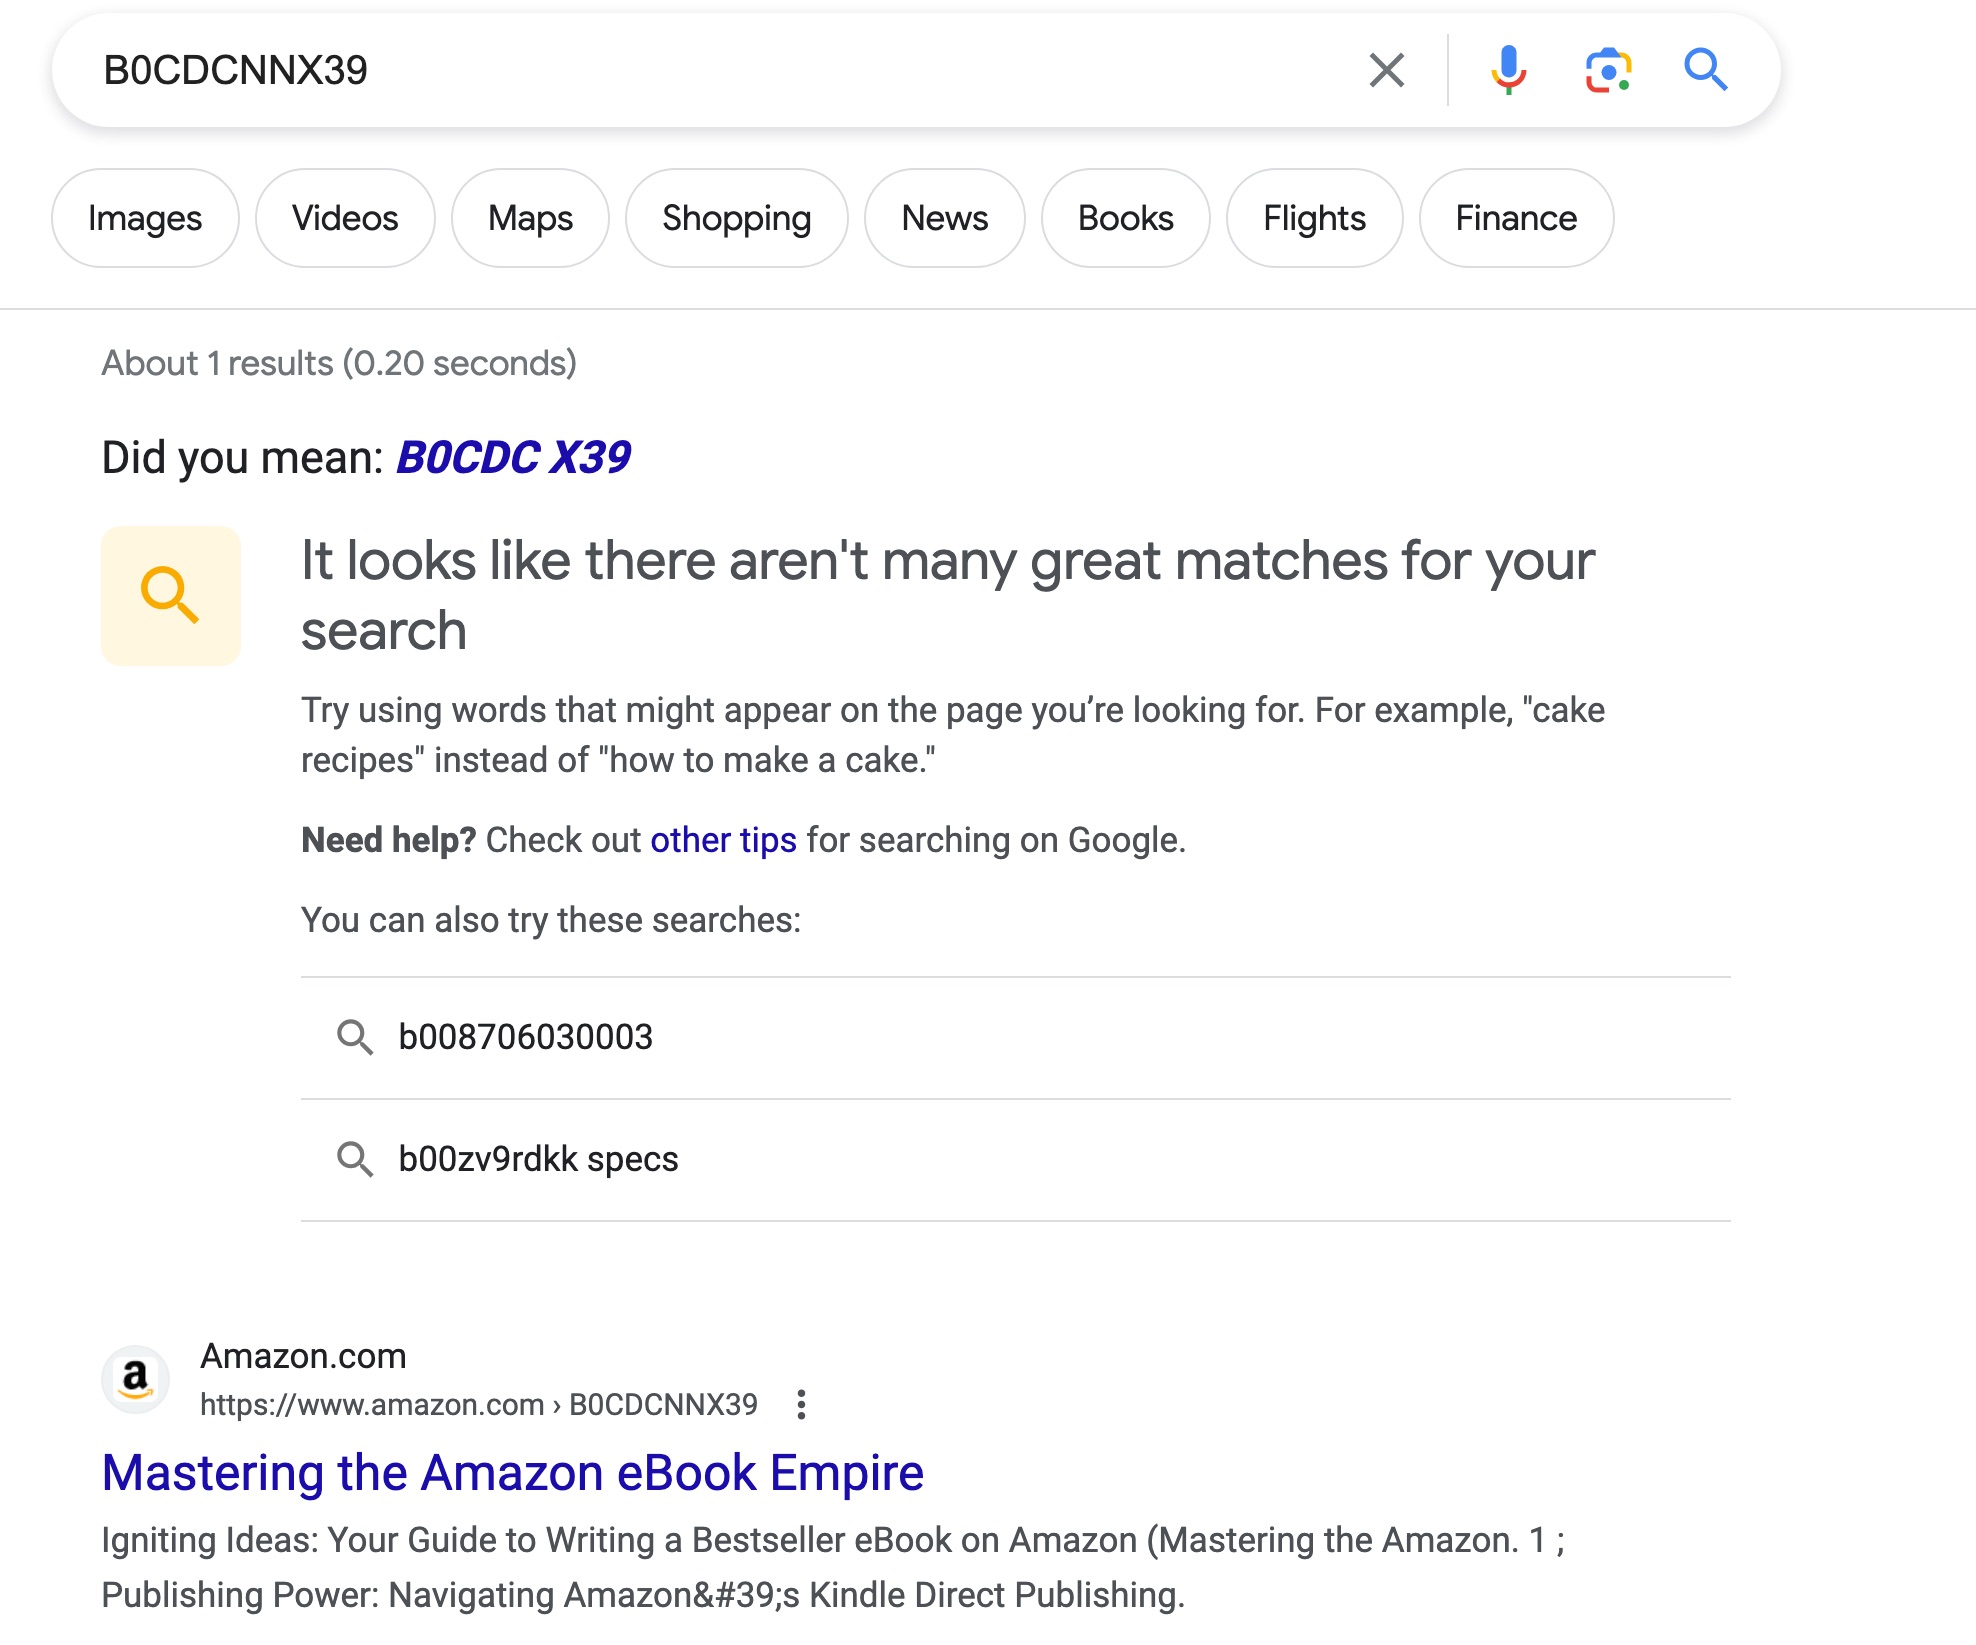Click the magnifier icon next to b008706030003
Viewport: 1976px width, 1645px height.
(x=355, y=1037)
